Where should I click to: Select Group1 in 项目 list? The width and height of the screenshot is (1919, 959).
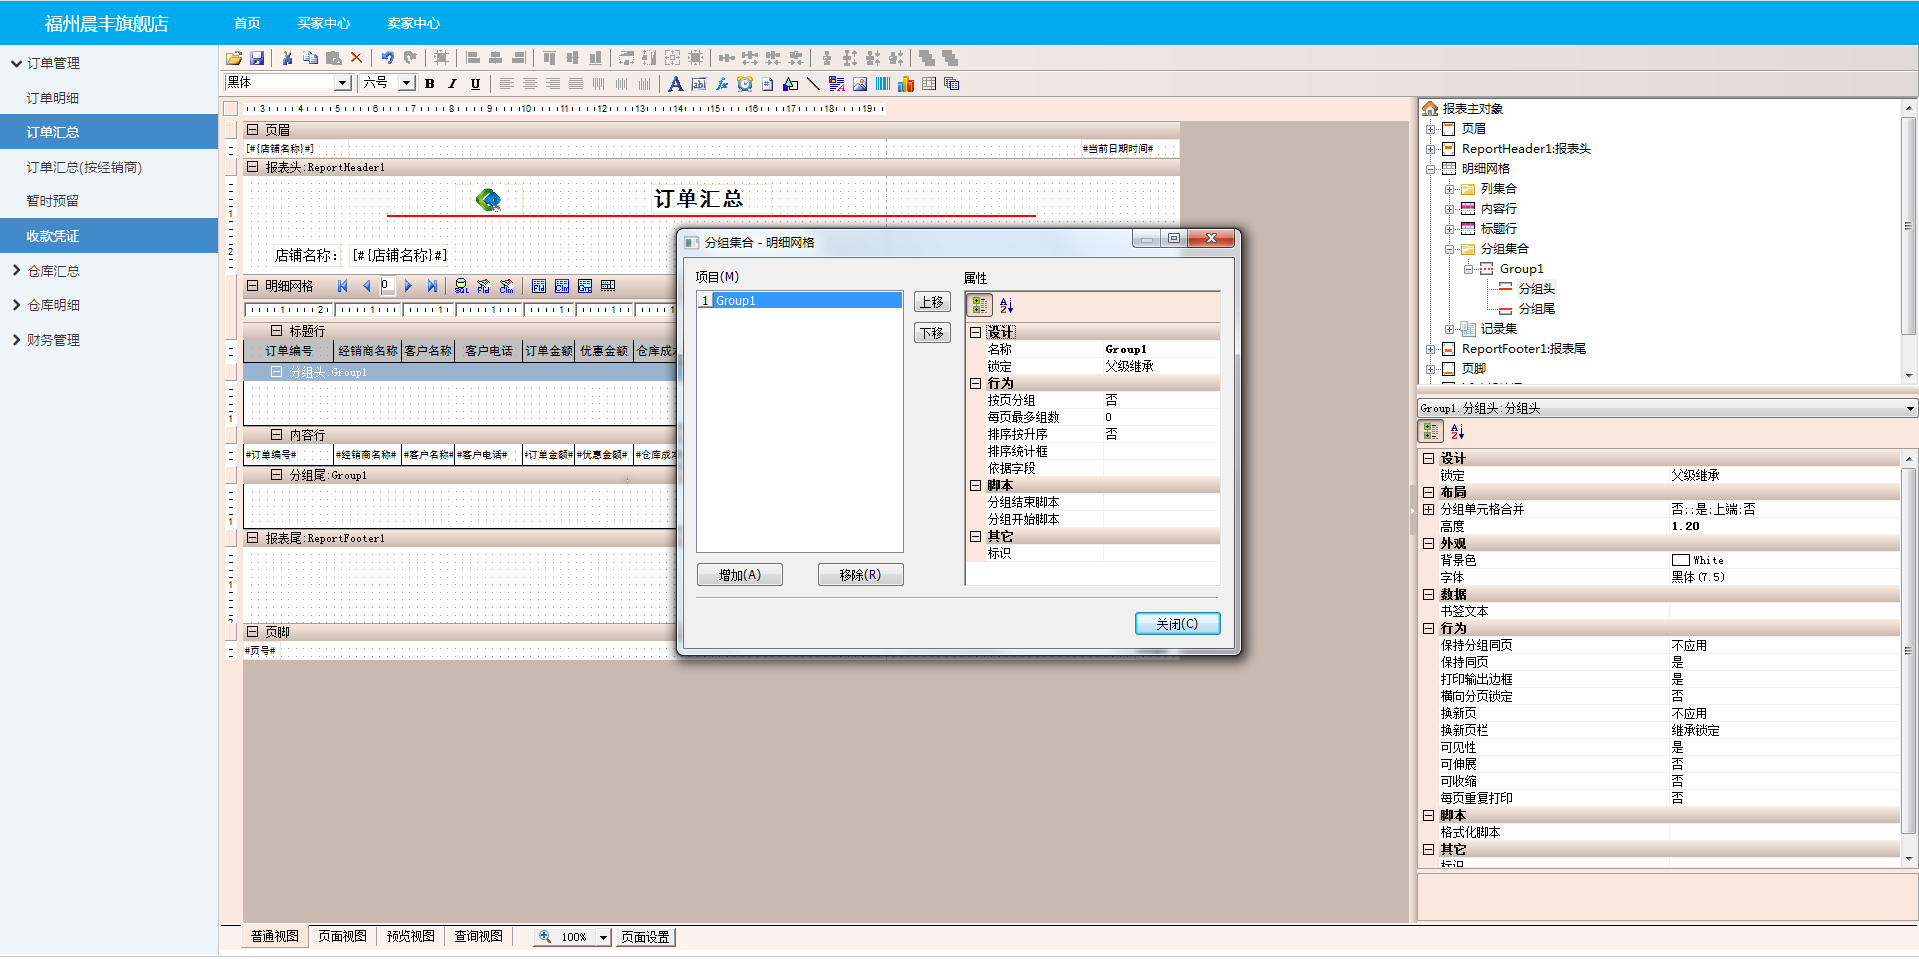[x=799, y=300]
